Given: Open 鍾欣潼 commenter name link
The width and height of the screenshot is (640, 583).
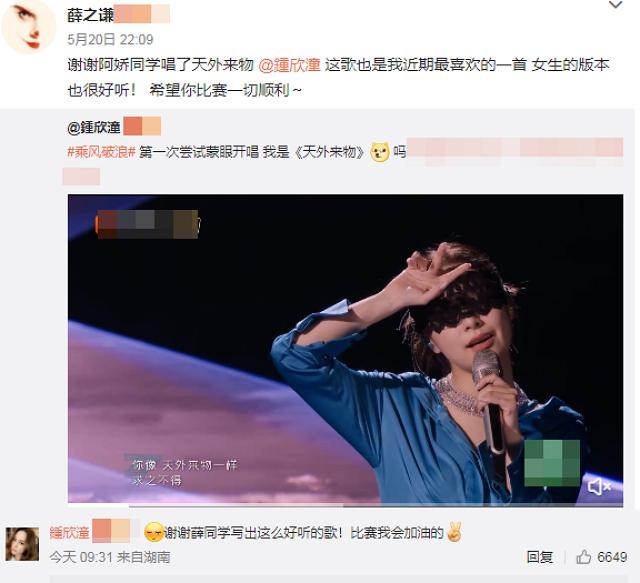Looking at the screenshot, I should click(x=69, y=533).
